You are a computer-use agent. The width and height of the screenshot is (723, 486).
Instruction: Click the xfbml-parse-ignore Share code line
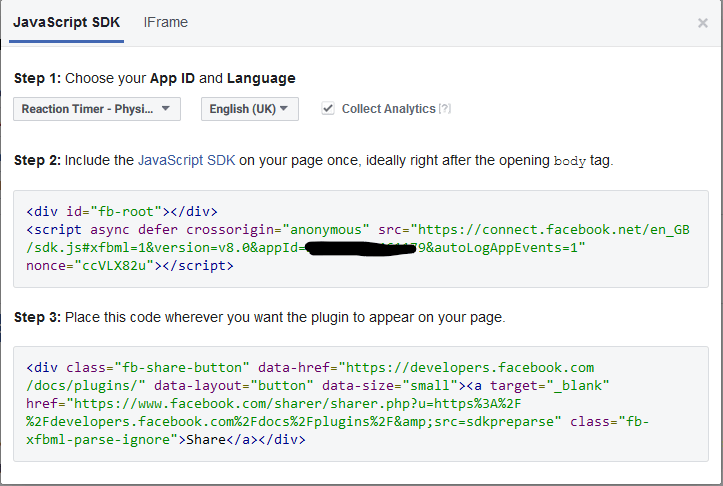(166, 439)
